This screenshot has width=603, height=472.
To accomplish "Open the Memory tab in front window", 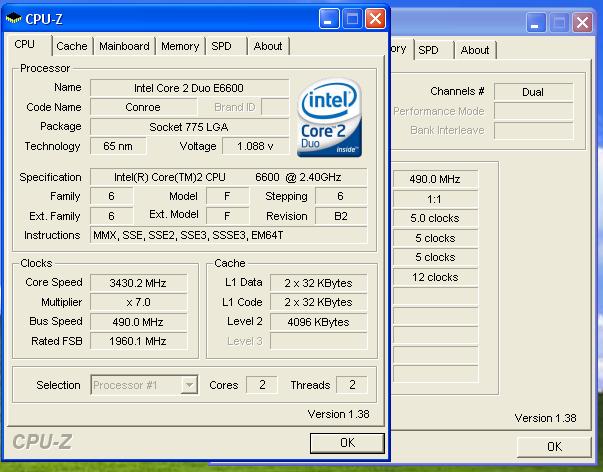I will (180, 46).
